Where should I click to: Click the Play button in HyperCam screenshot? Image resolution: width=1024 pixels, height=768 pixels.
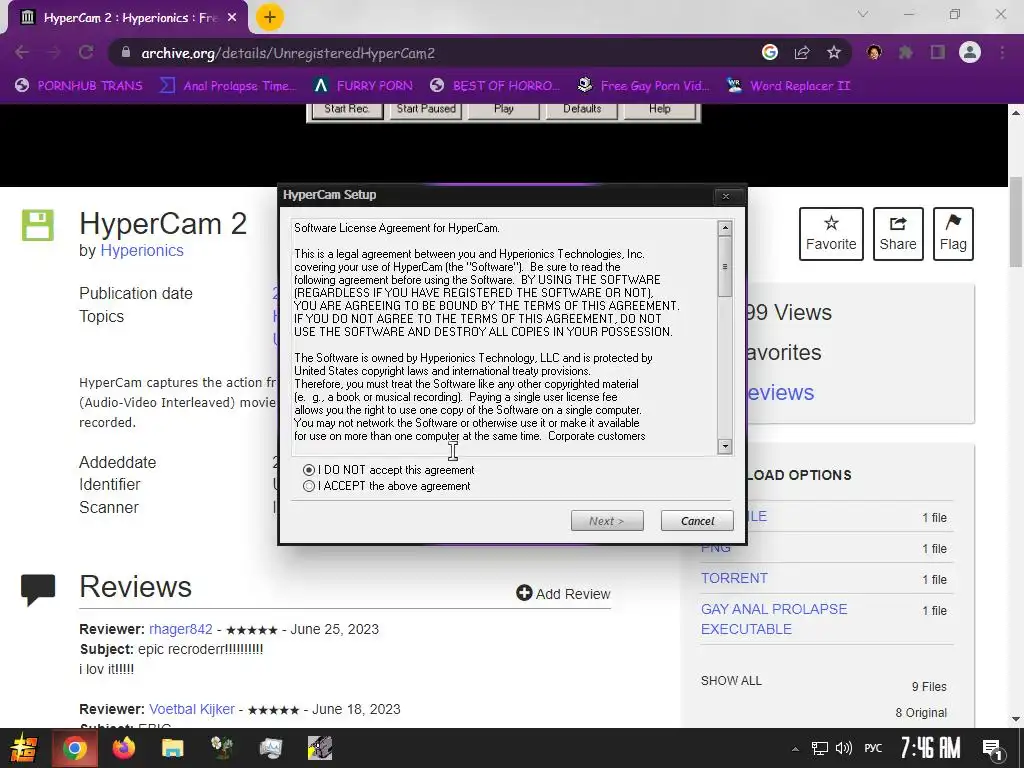[504, 109]
